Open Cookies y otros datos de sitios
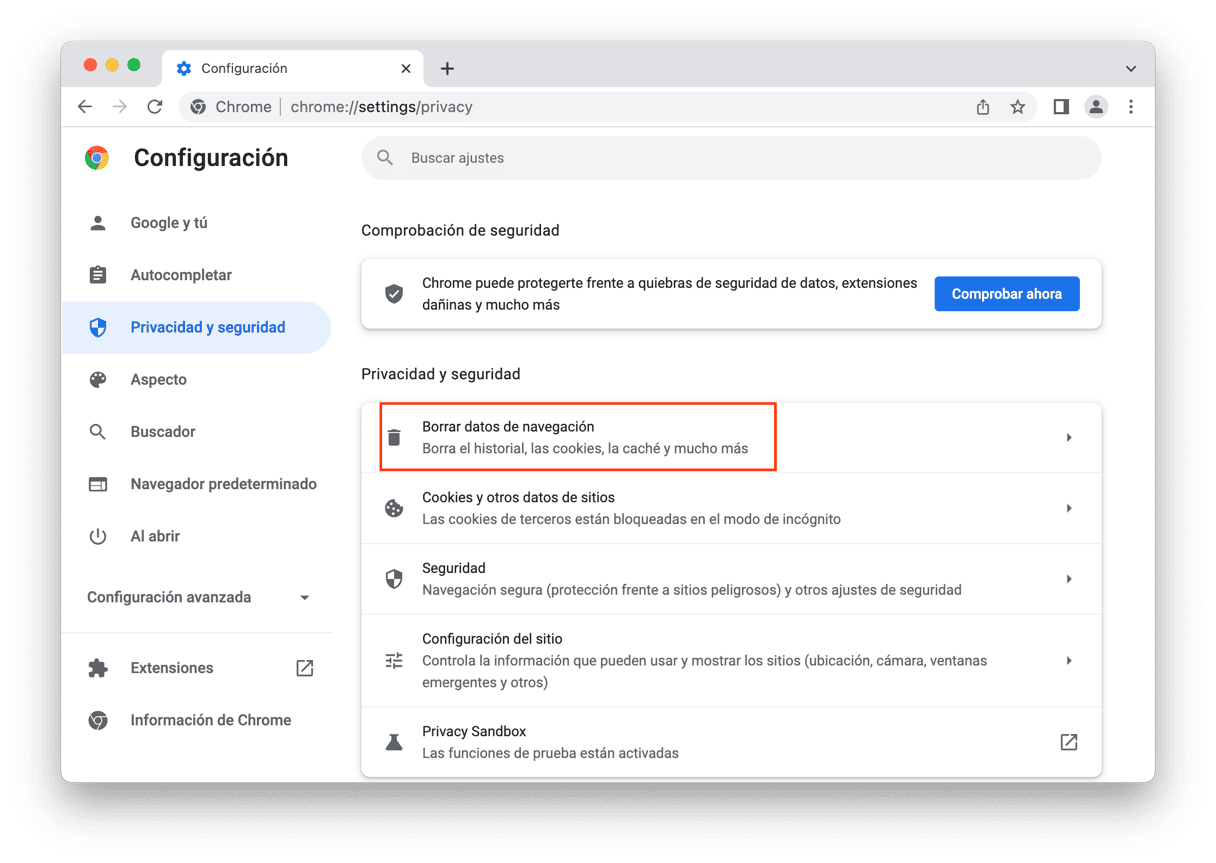The image size is (1216, 863). coord(731,508)
